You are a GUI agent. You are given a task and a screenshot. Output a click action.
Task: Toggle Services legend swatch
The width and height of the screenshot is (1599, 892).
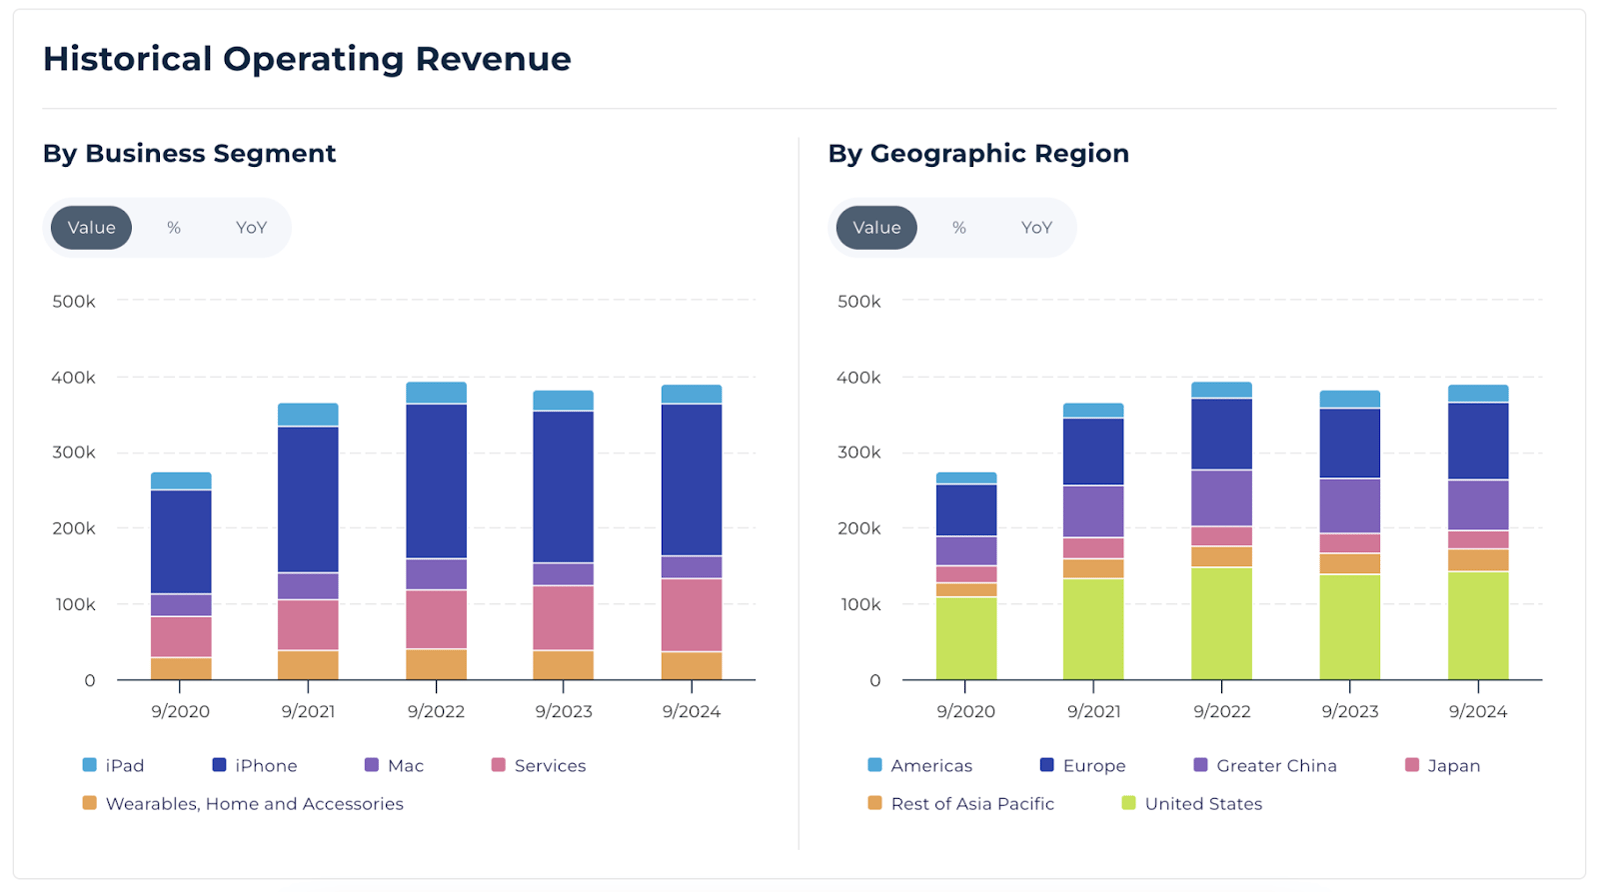pos(498,765)
